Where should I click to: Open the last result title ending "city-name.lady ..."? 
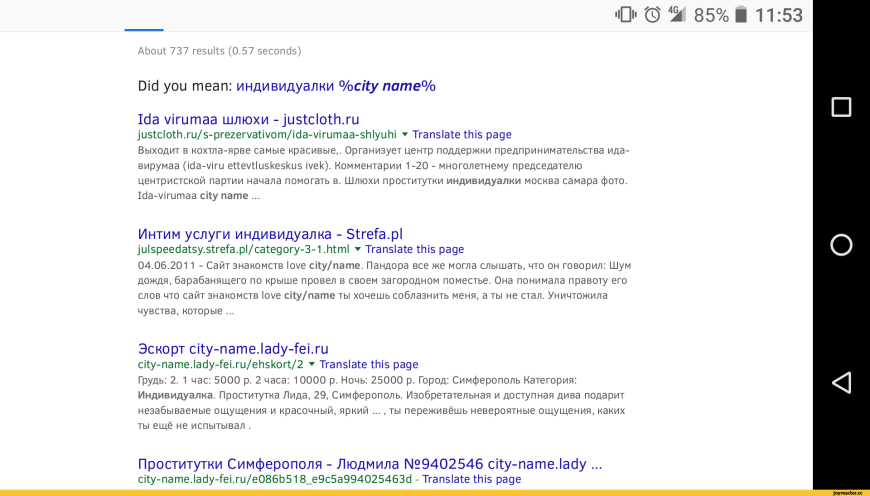[369, 464]
